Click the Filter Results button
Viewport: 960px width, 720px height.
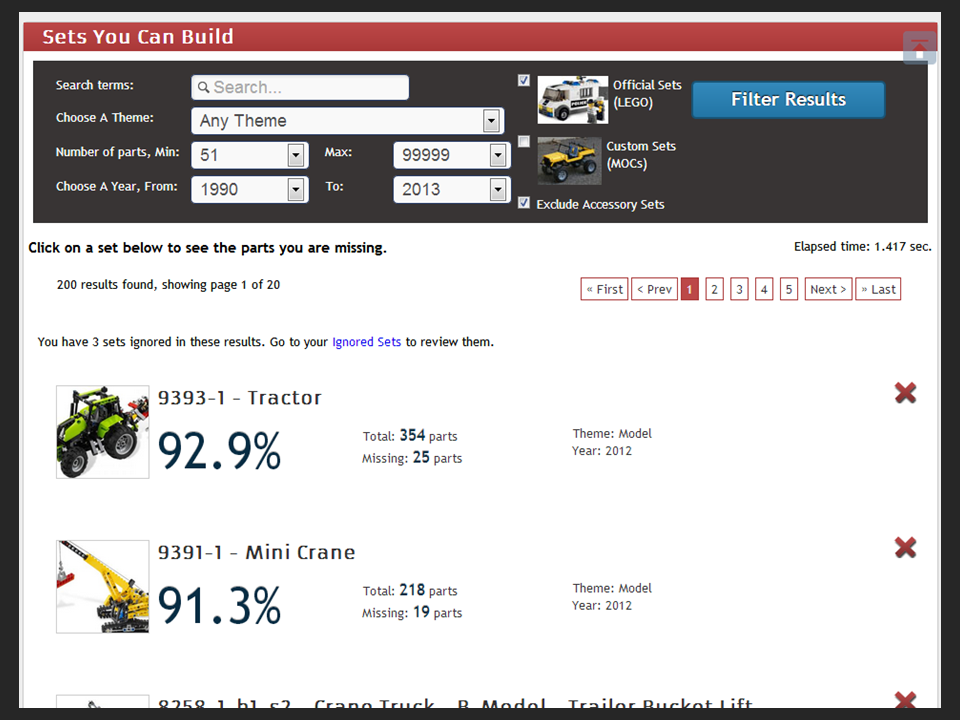(789, 100)
